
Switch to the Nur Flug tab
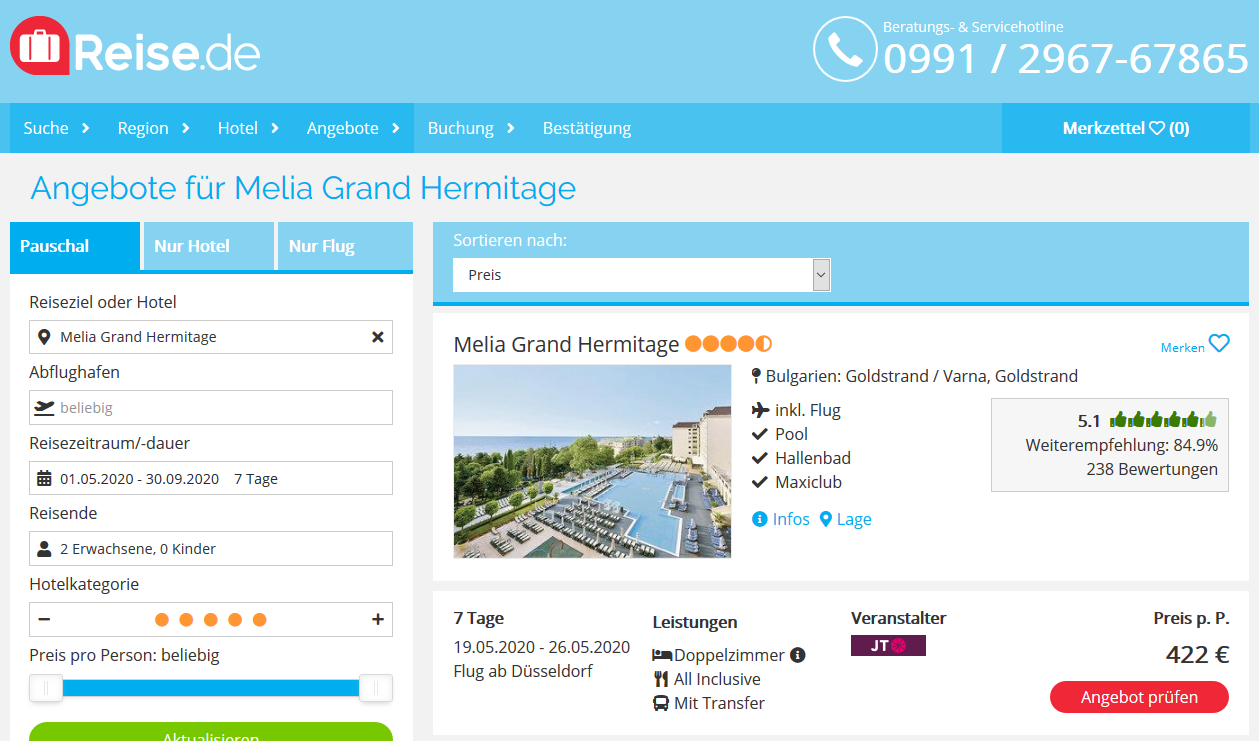(x=344, y=246)
